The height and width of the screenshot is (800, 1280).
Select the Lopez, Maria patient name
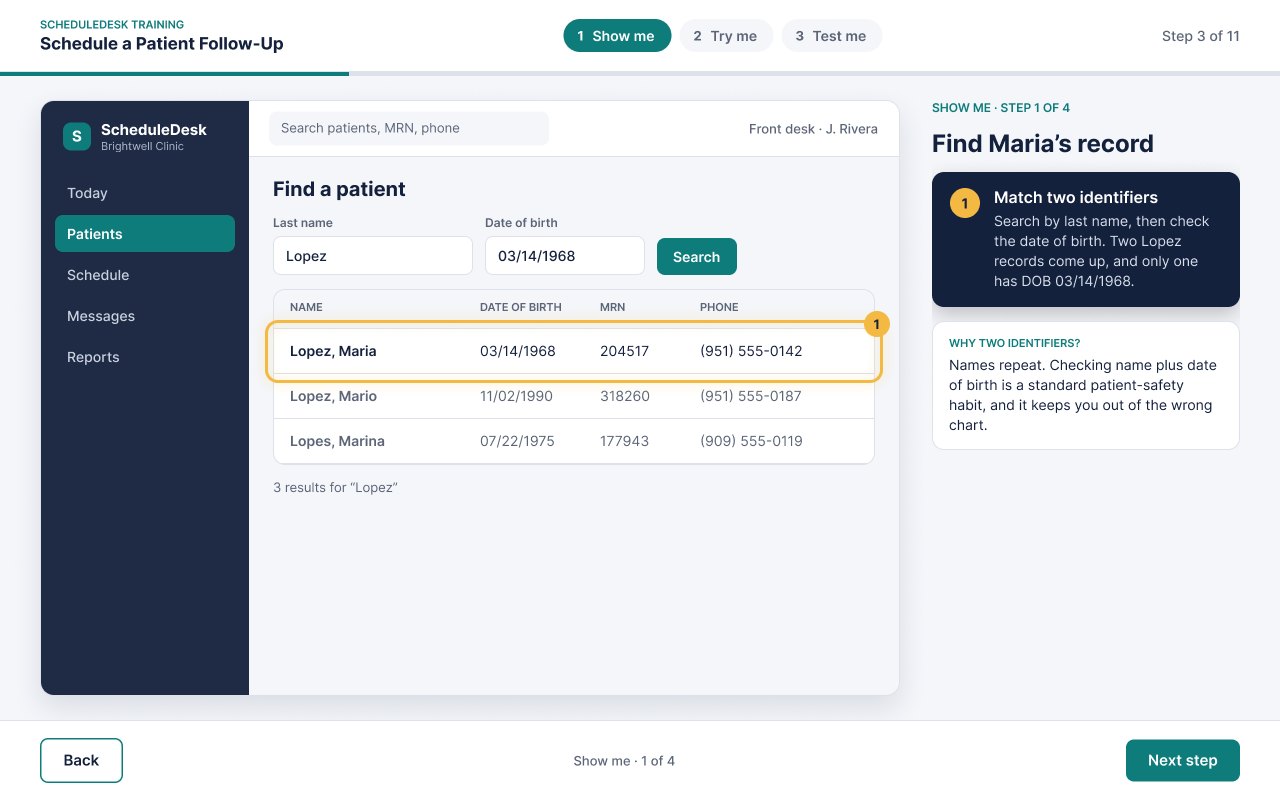pyautogui.click(x=333, y=351)
